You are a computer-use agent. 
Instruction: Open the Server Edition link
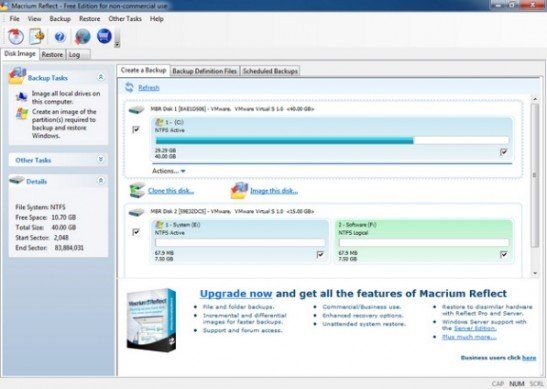[475, 328]
